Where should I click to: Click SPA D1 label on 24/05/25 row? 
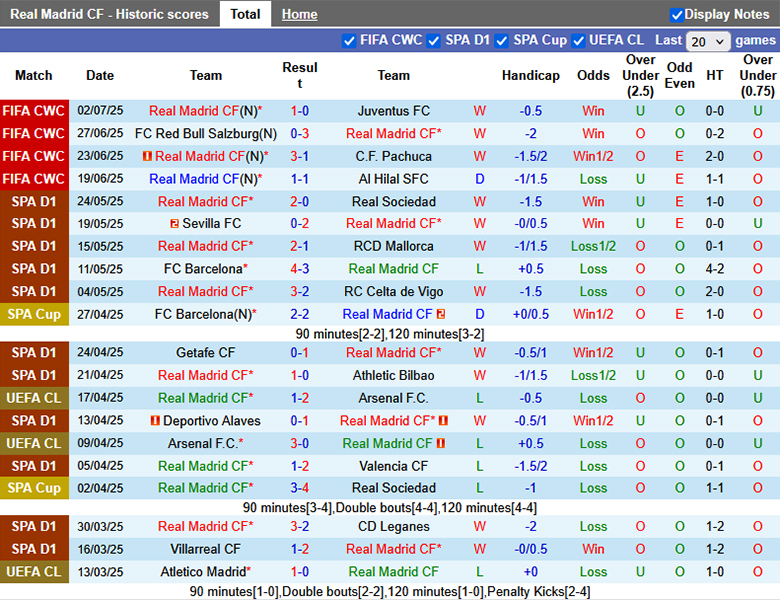(x=34, y=201)
